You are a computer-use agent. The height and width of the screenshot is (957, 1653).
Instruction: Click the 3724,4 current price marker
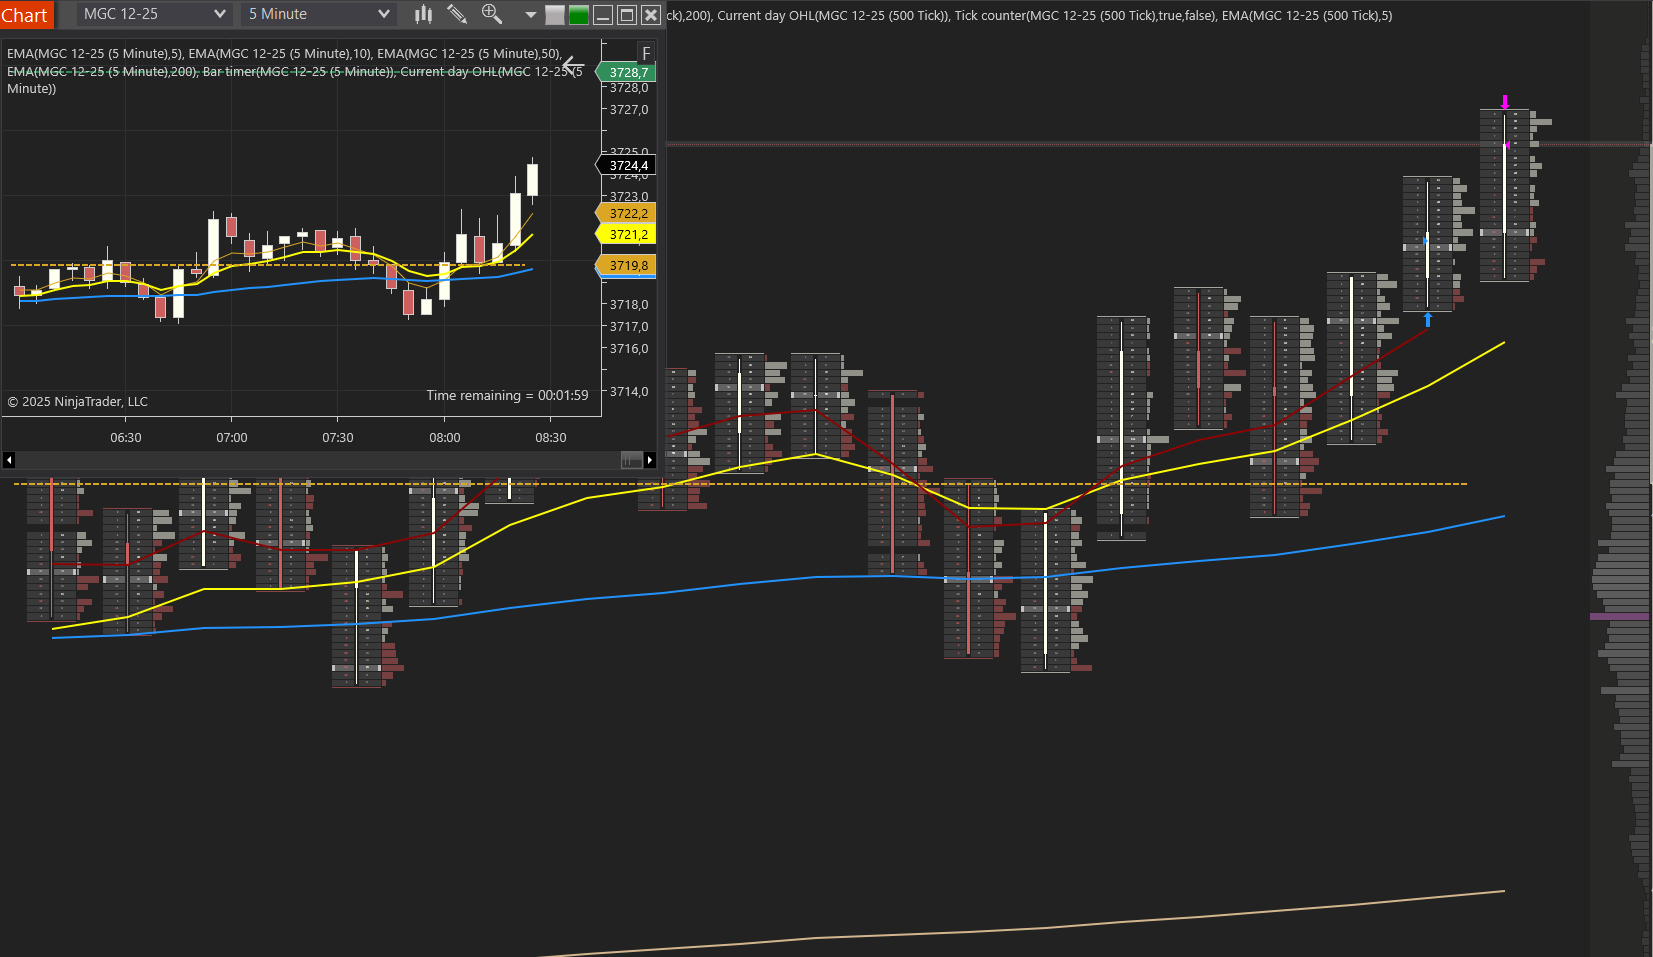point(627,165)
